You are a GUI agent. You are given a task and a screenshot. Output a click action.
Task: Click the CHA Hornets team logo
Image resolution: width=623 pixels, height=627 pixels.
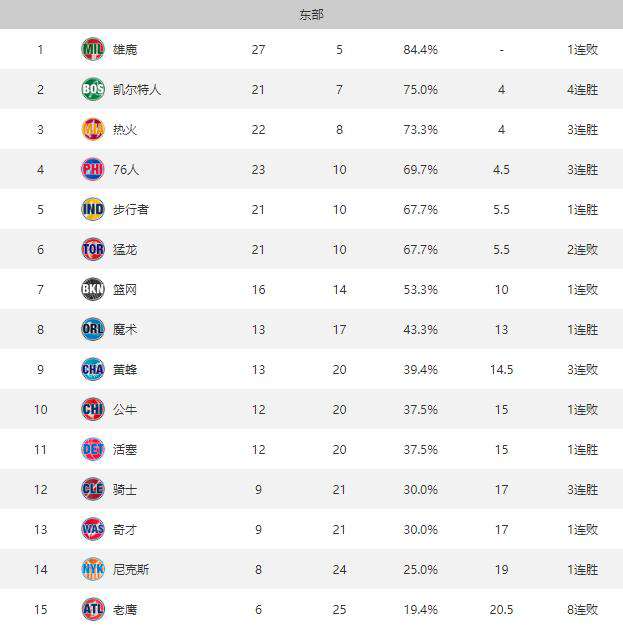93,369
